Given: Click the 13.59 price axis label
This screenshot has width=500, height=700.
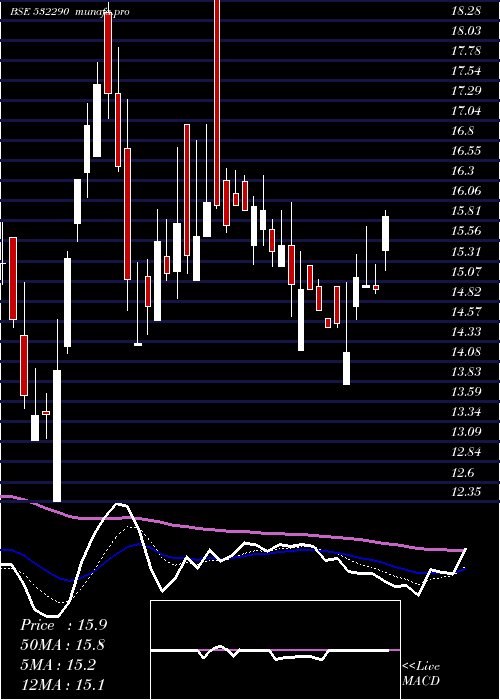Looking at the screenshot, I should (x=466, y=392).
